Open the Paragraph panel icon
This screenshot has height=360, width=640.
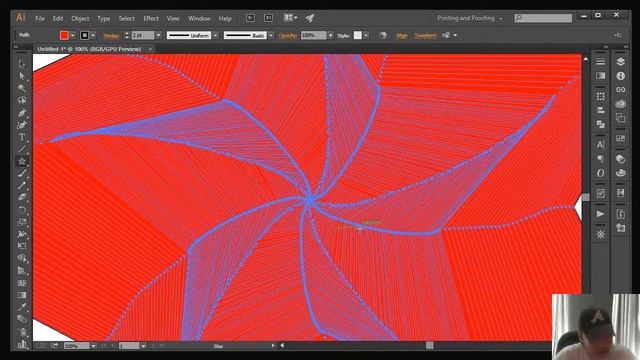pos(600,159)
